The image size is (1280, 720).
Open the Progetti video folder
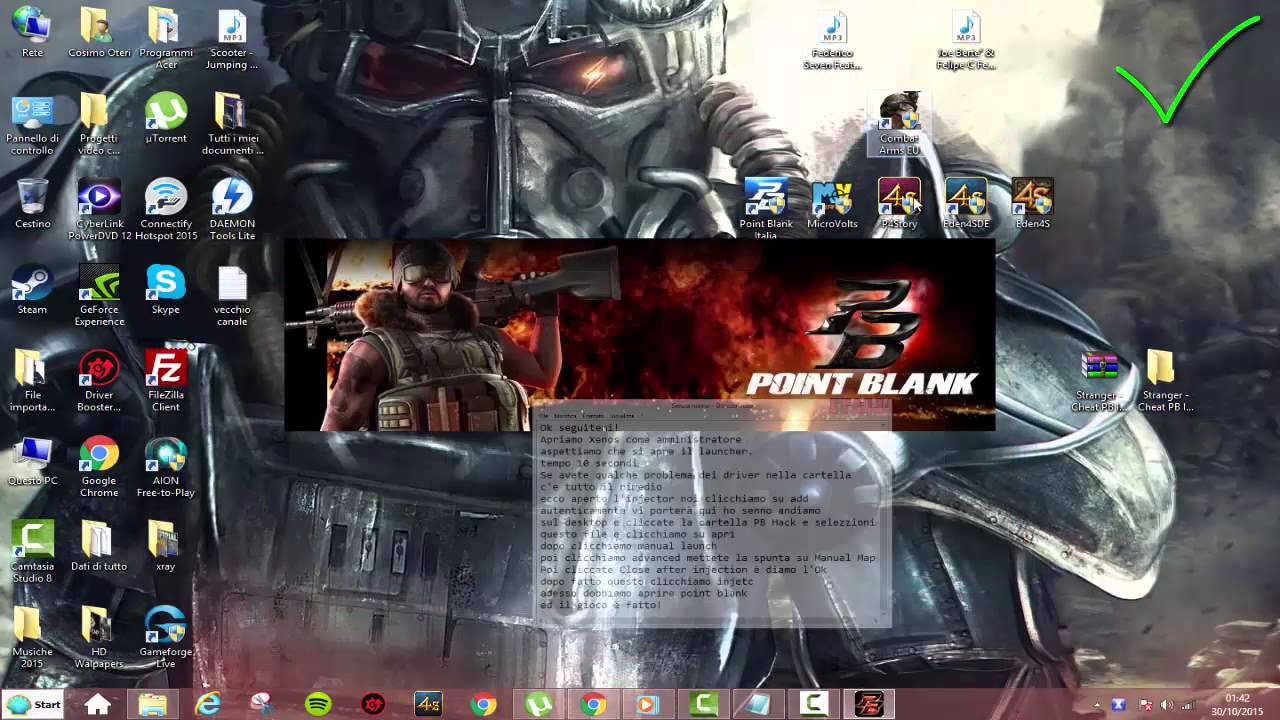coord(99,124)
